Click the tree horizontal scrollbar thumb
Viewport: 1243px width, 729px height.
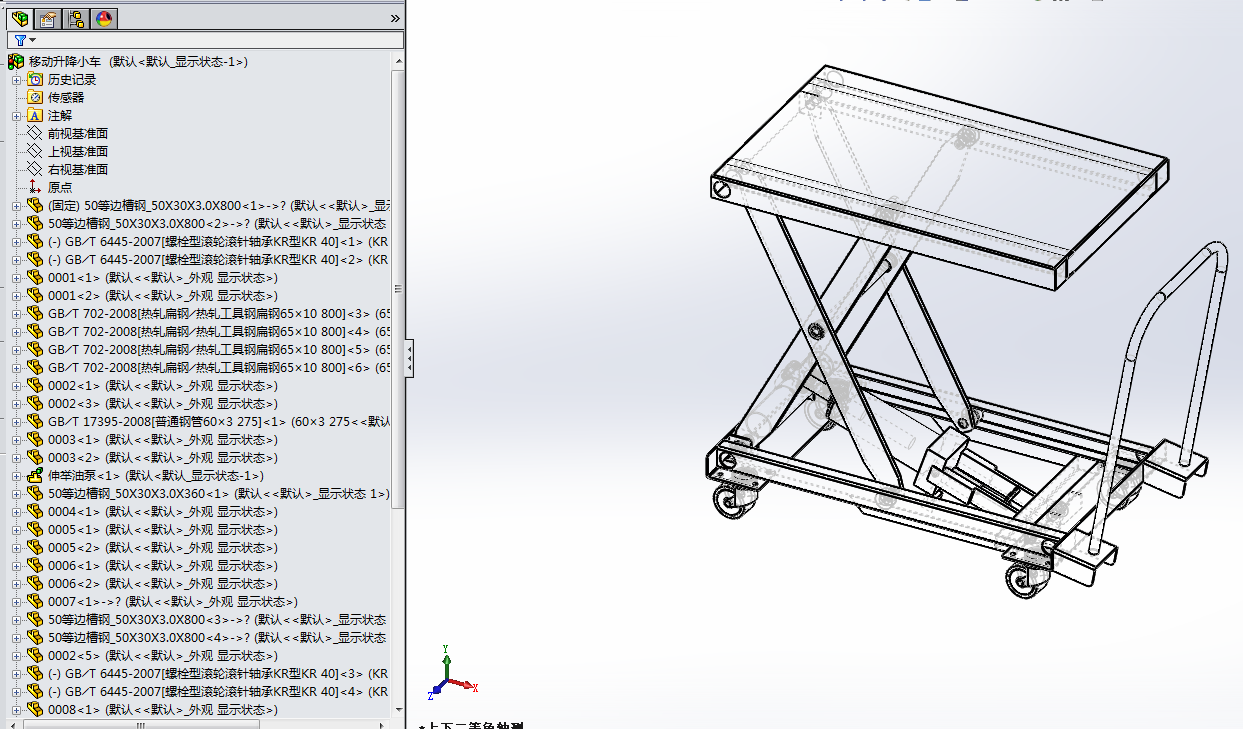pos(143,724)
